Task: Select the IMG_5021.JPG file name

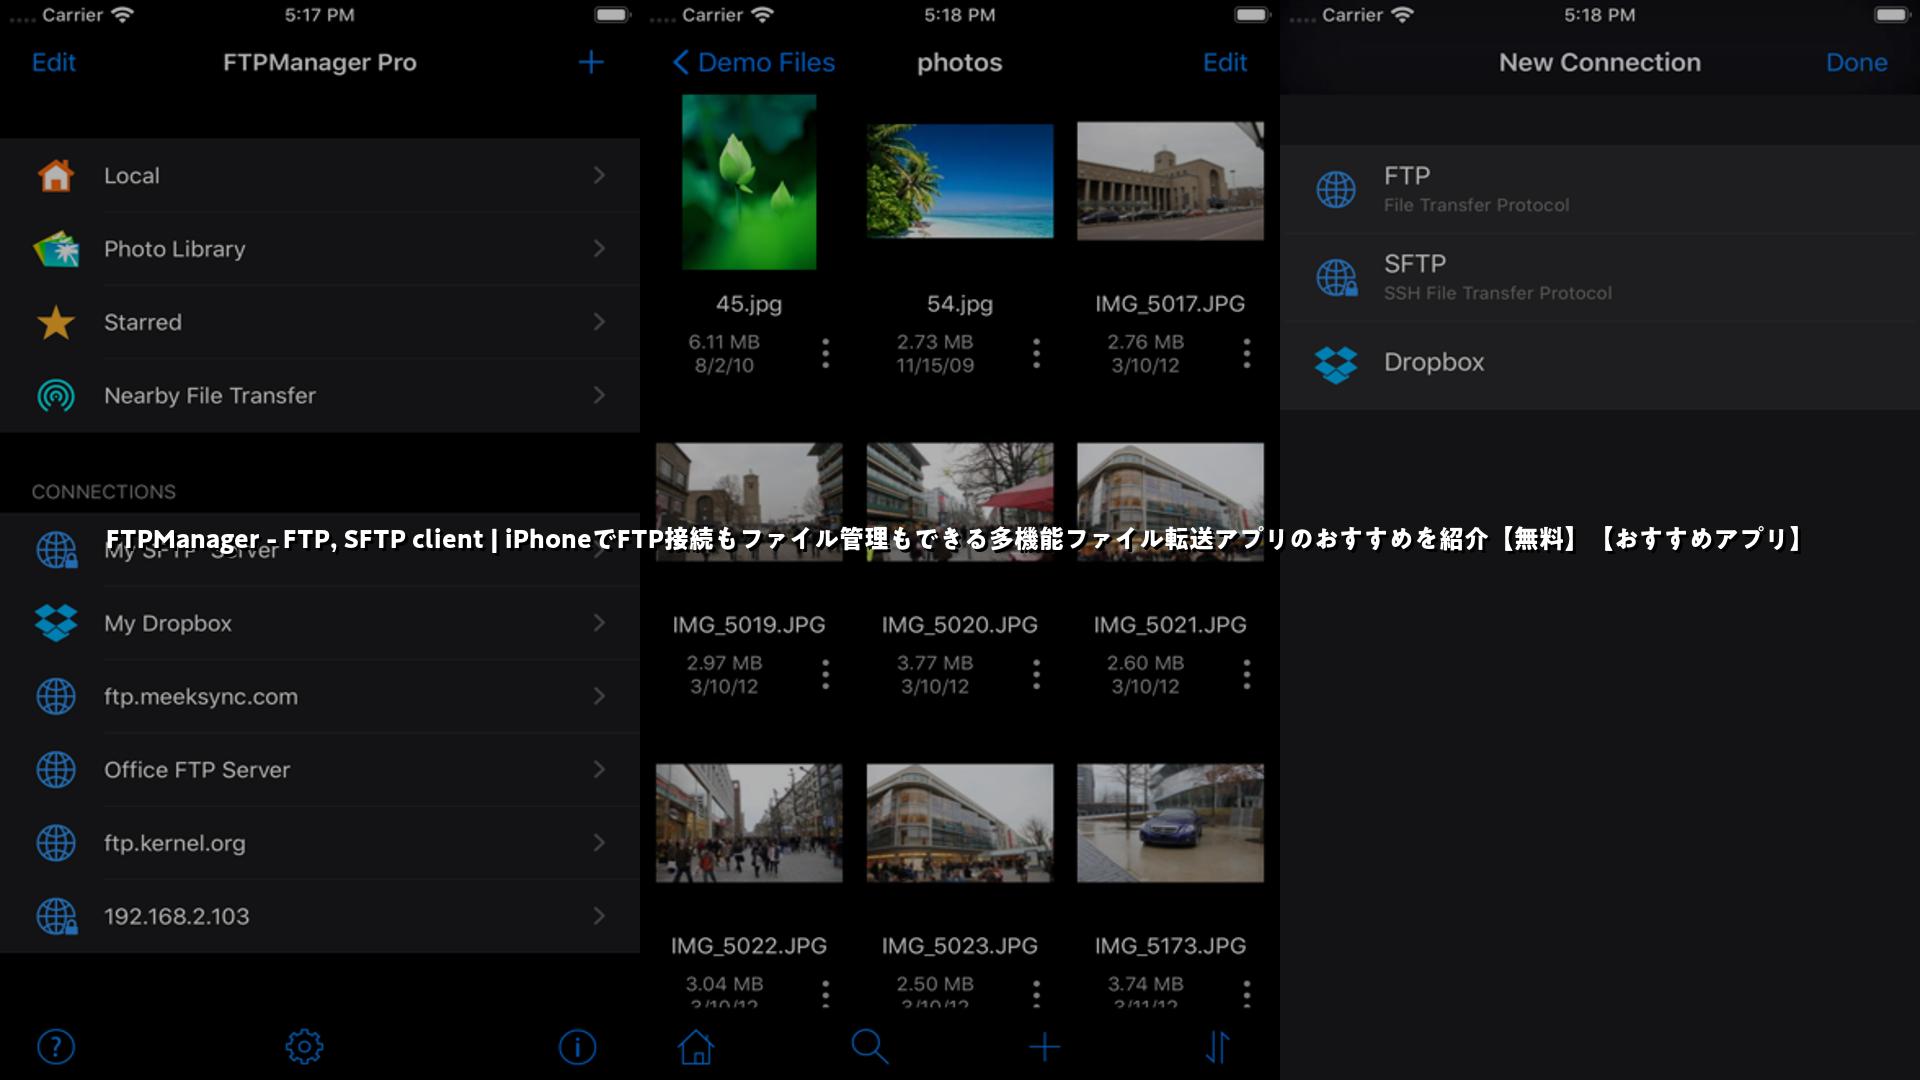Action: [1170, 625]
